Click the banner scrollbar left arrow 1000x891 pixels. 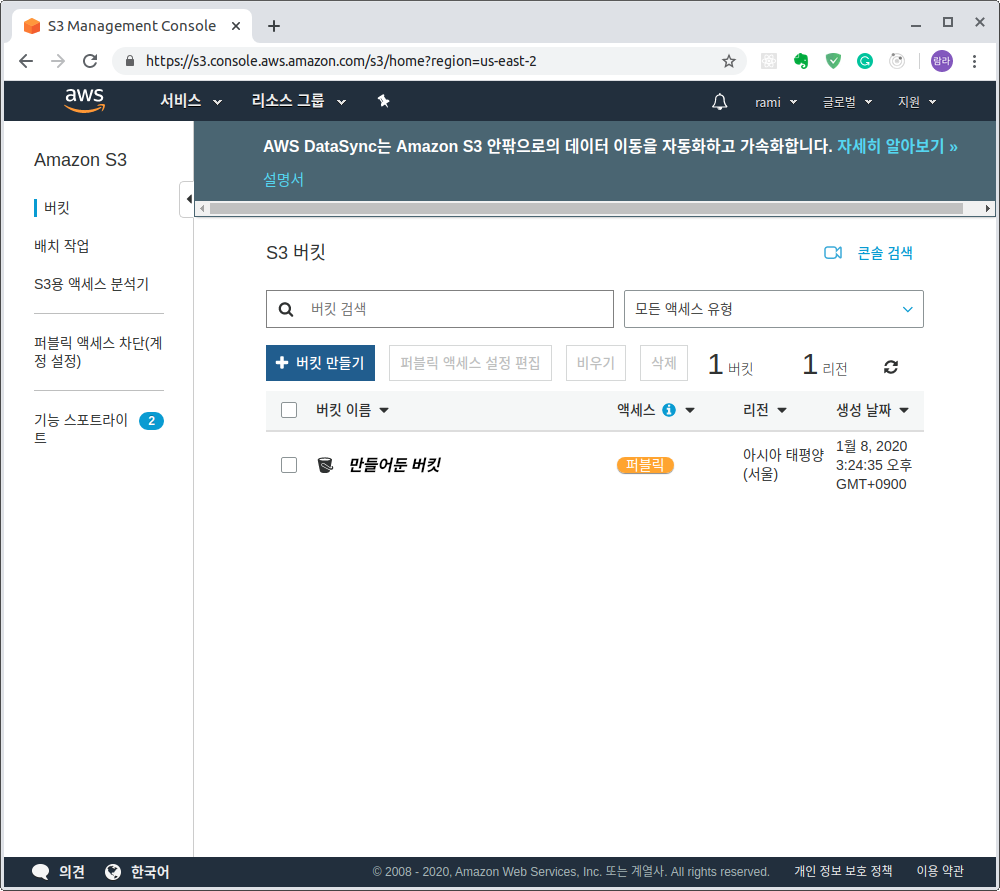[x=202, y=209]
